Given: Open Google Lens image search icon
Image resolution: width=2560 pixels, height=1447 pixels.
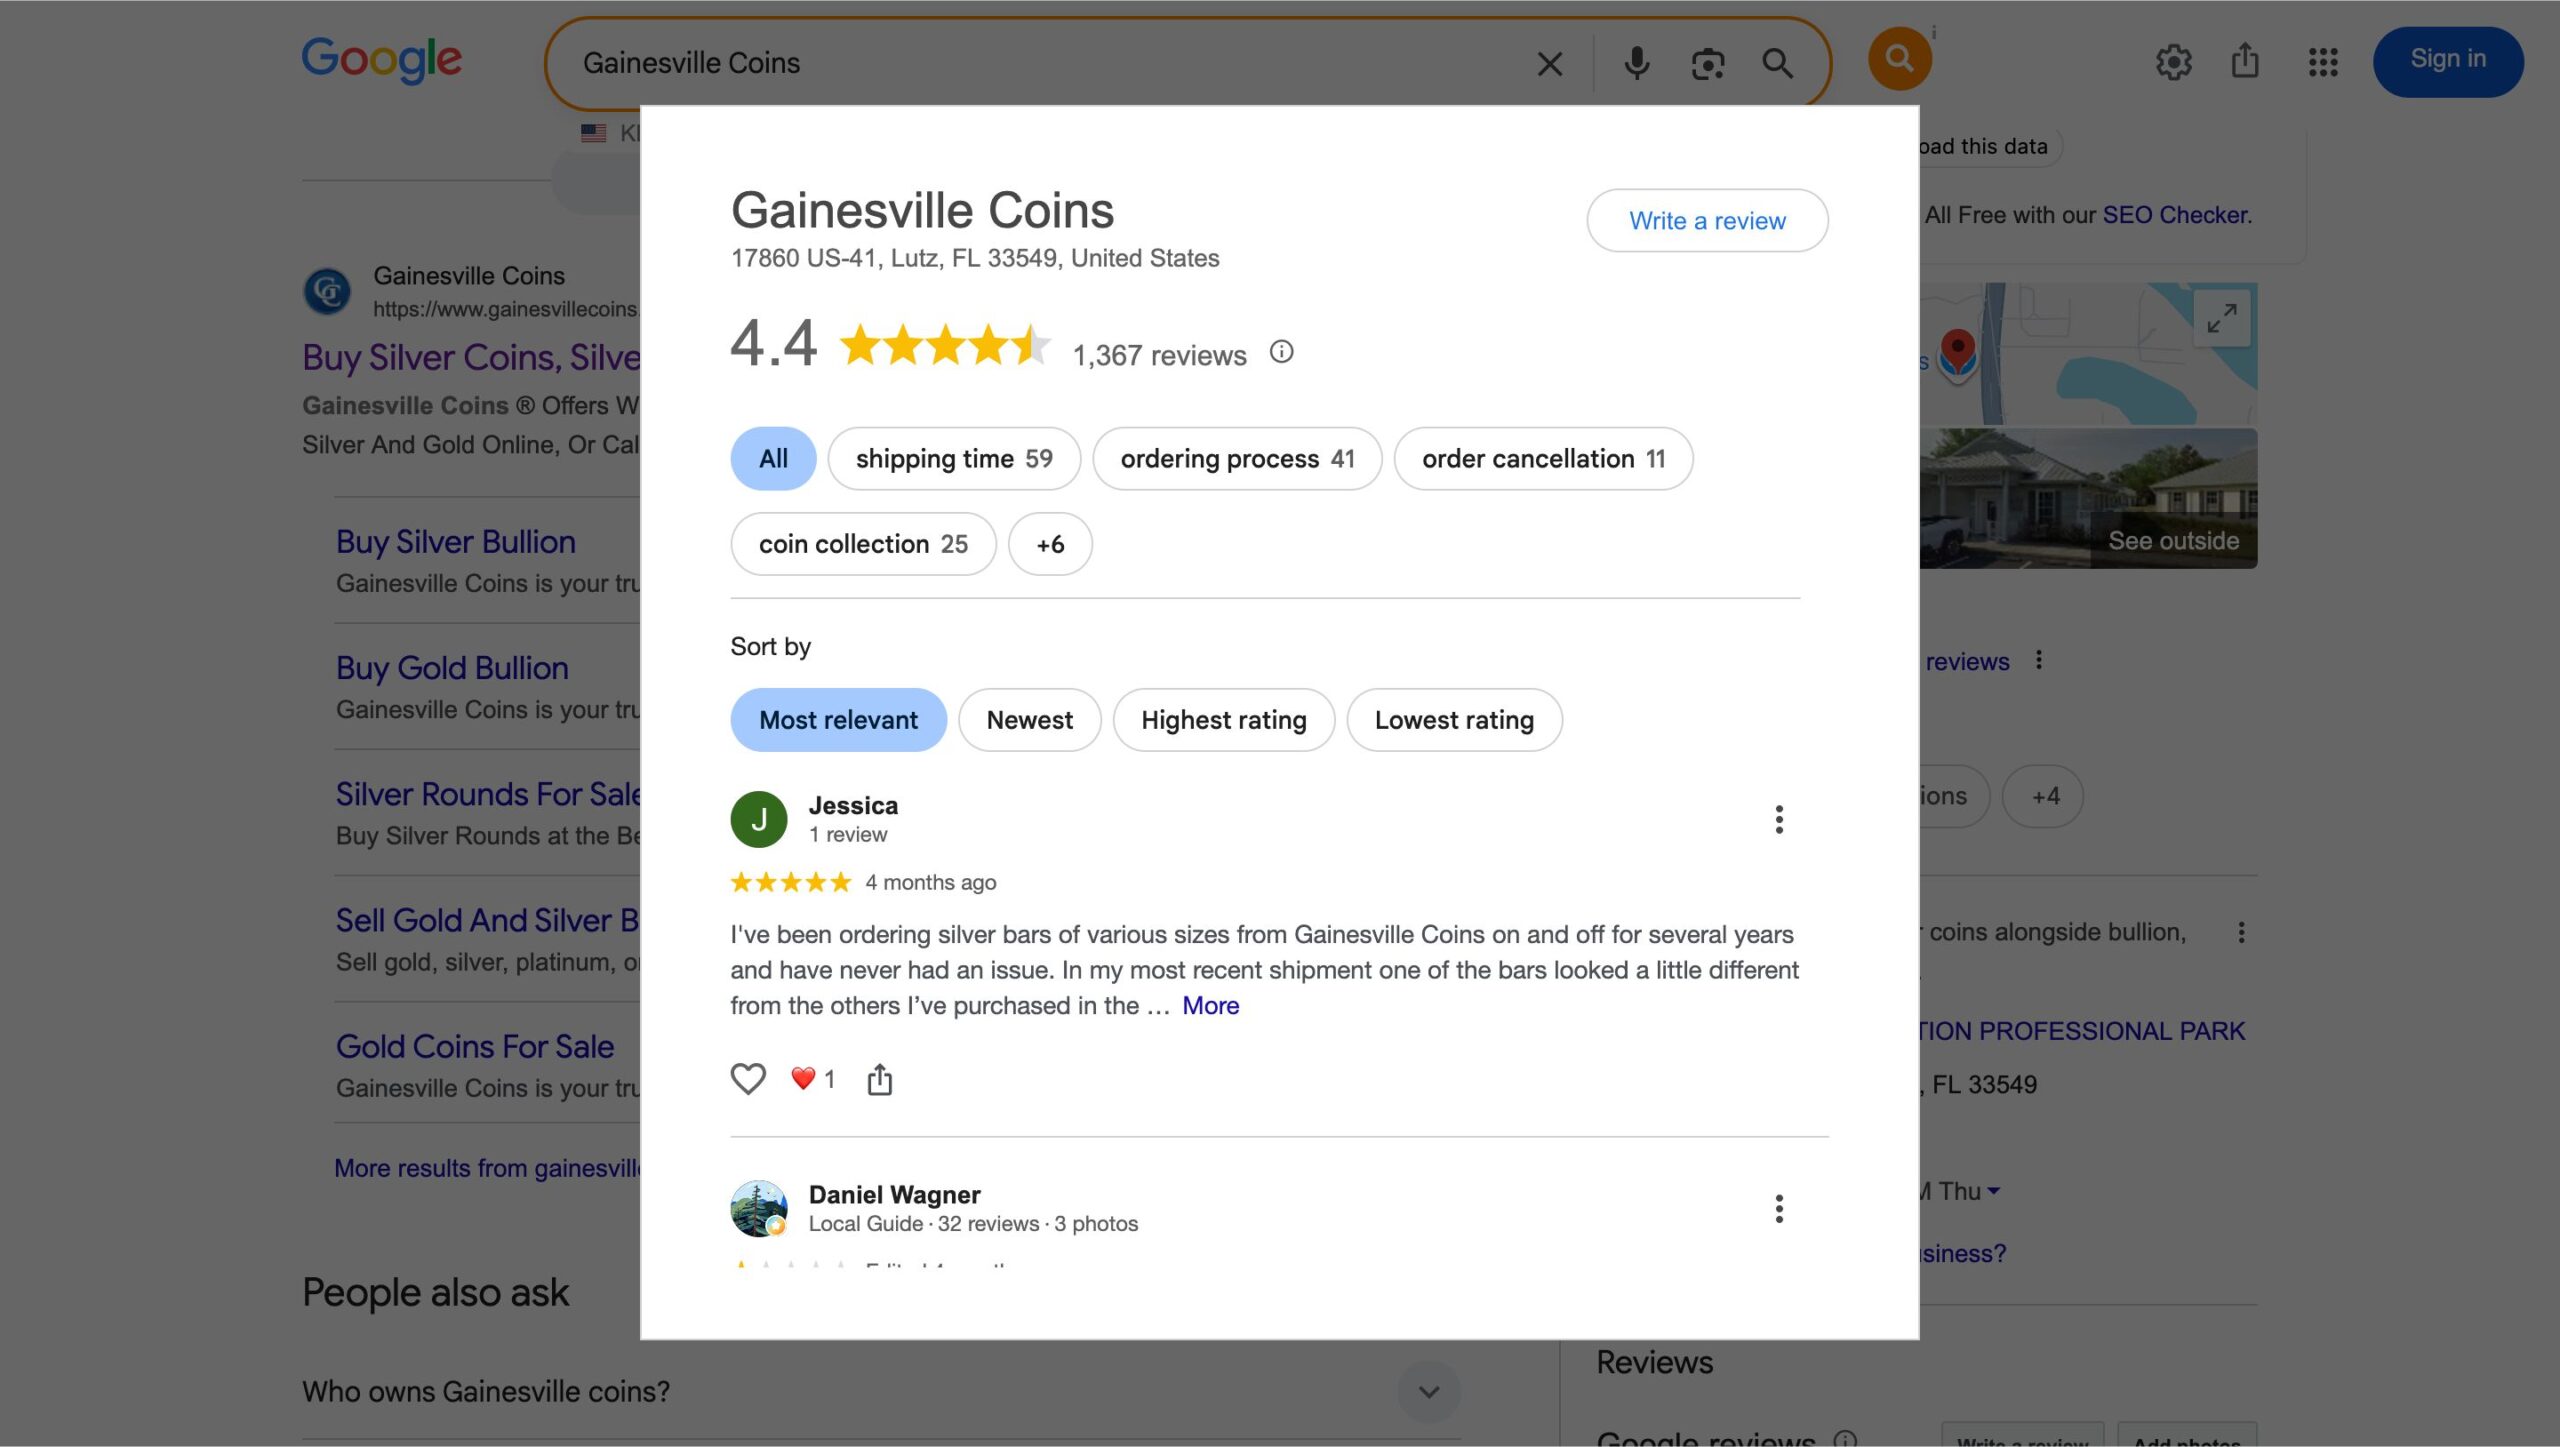Looking at the screenshot, I should (x=1707, y=63).
